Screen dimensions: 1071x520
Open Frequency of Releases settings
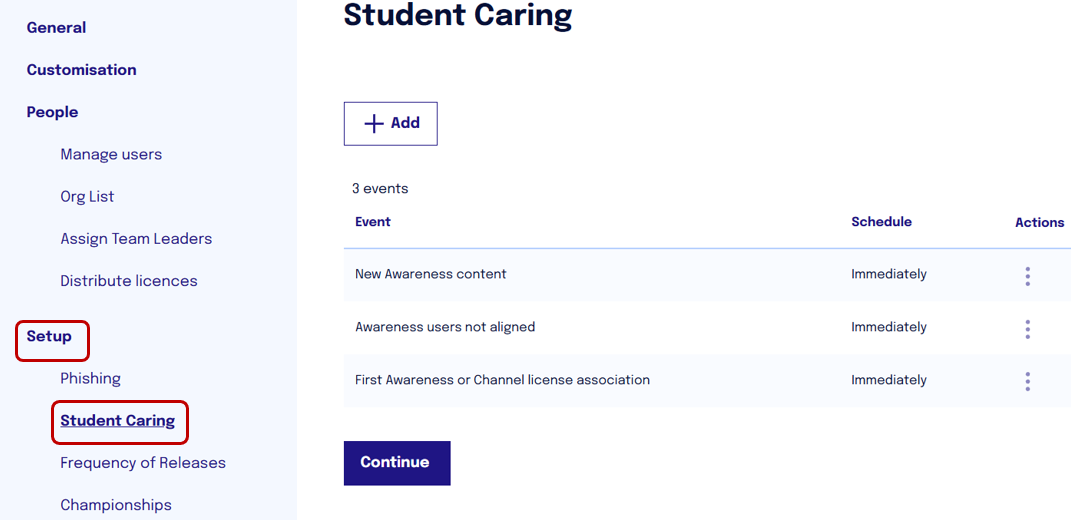tap(143, 463)
